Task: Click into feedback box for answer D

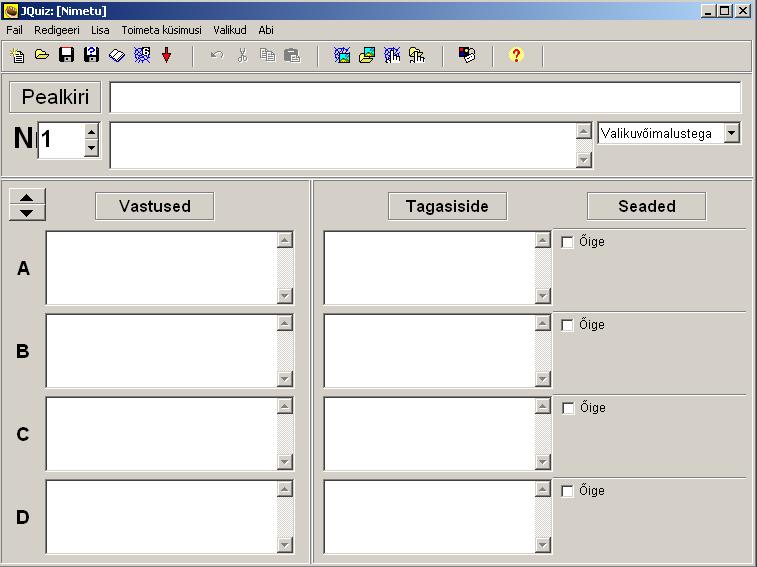Action: [430, 517]
